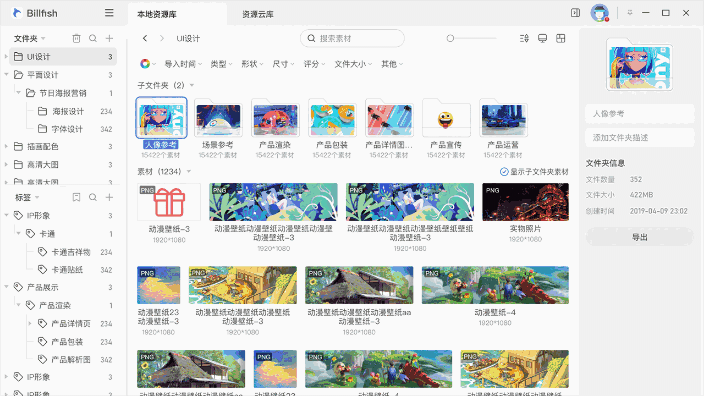The height and width of the screenshot is (396, 704).
Task: Click the 导出 button
Action: [x=639, y=237]
